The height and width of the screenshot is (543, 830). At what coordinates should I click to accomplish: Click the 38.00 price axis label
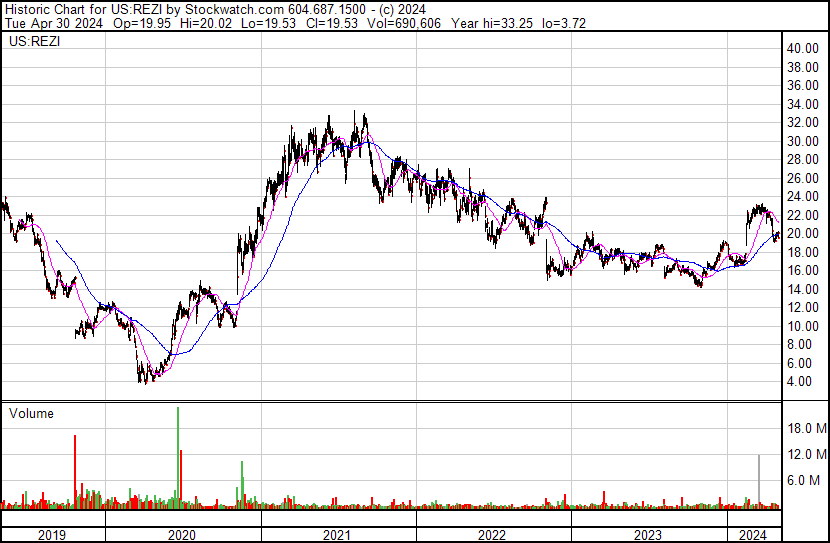[x=802, y=67]
